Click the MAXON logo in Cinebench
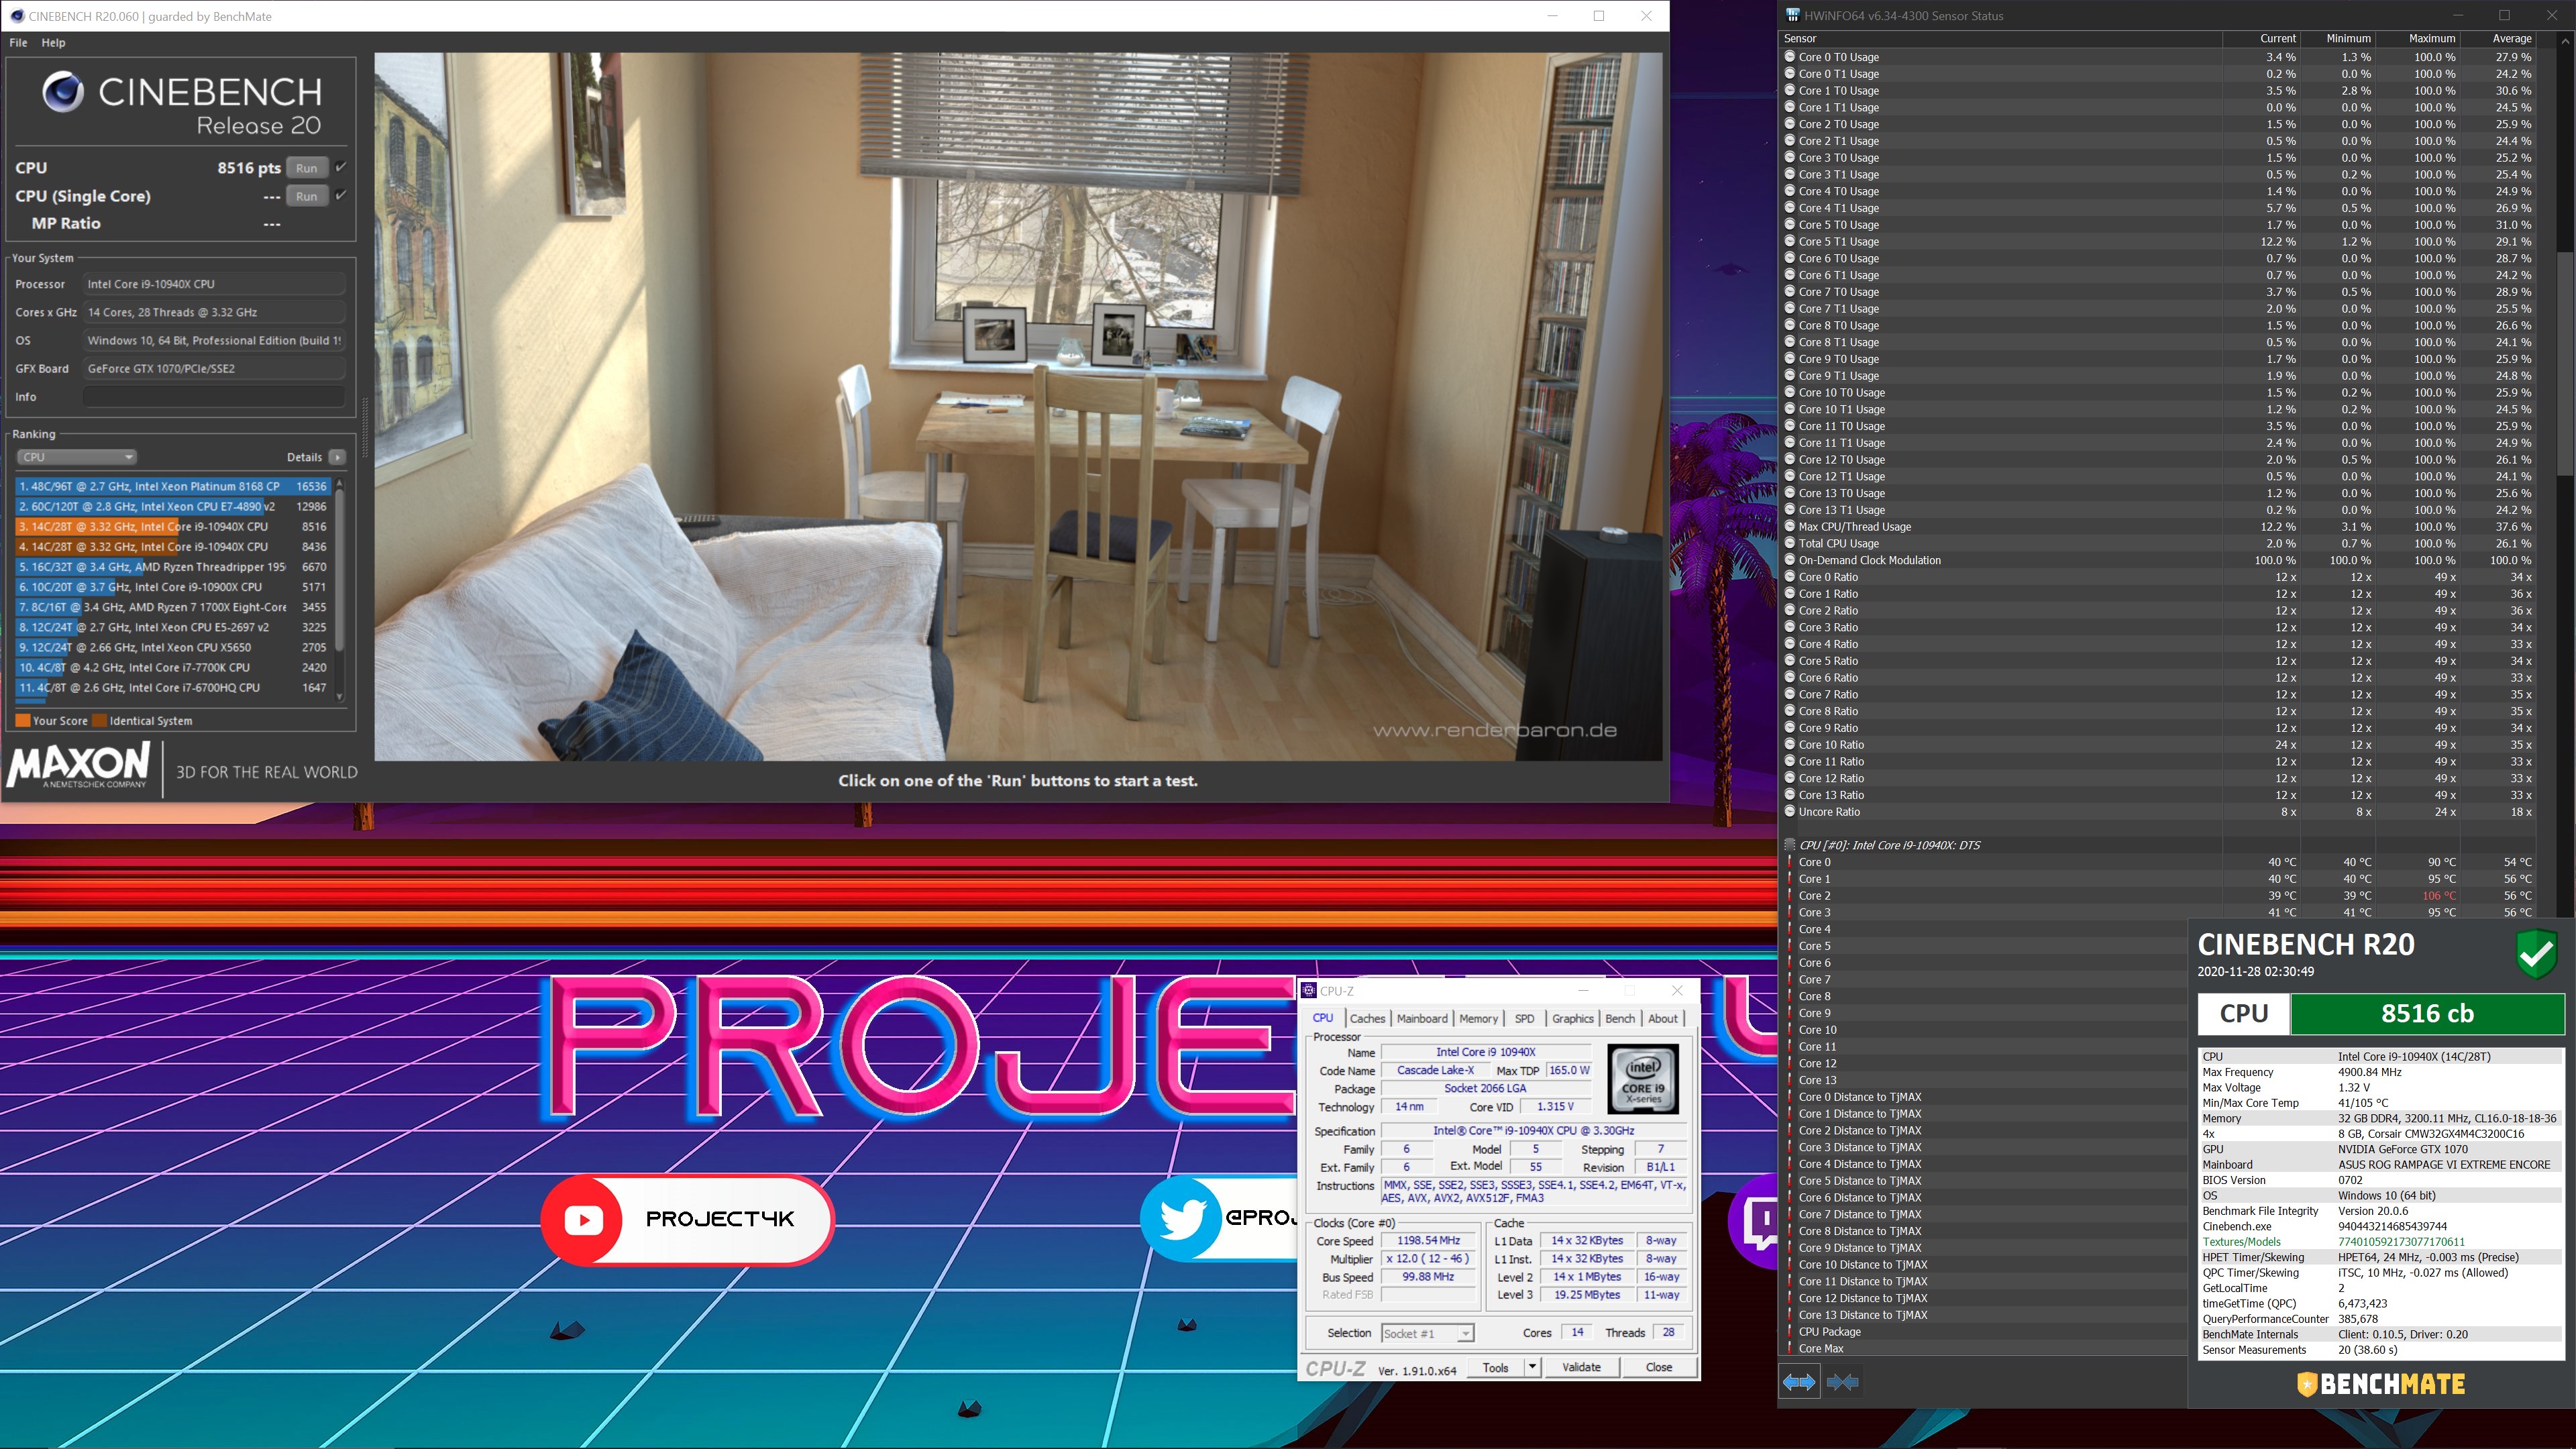 click(79, 766)
